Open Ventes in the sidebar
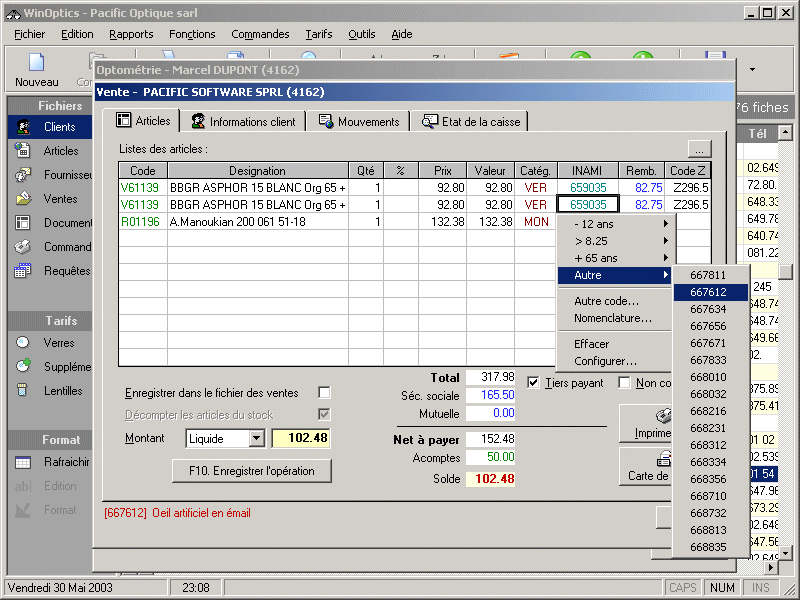 (60, 199)
